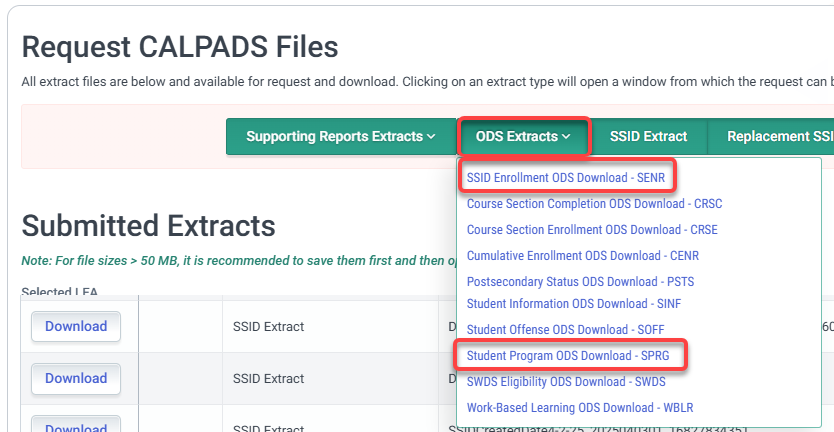834x432 pixels.
Task: Click the Submitted Extracts heading
Action: coord(148,226)
